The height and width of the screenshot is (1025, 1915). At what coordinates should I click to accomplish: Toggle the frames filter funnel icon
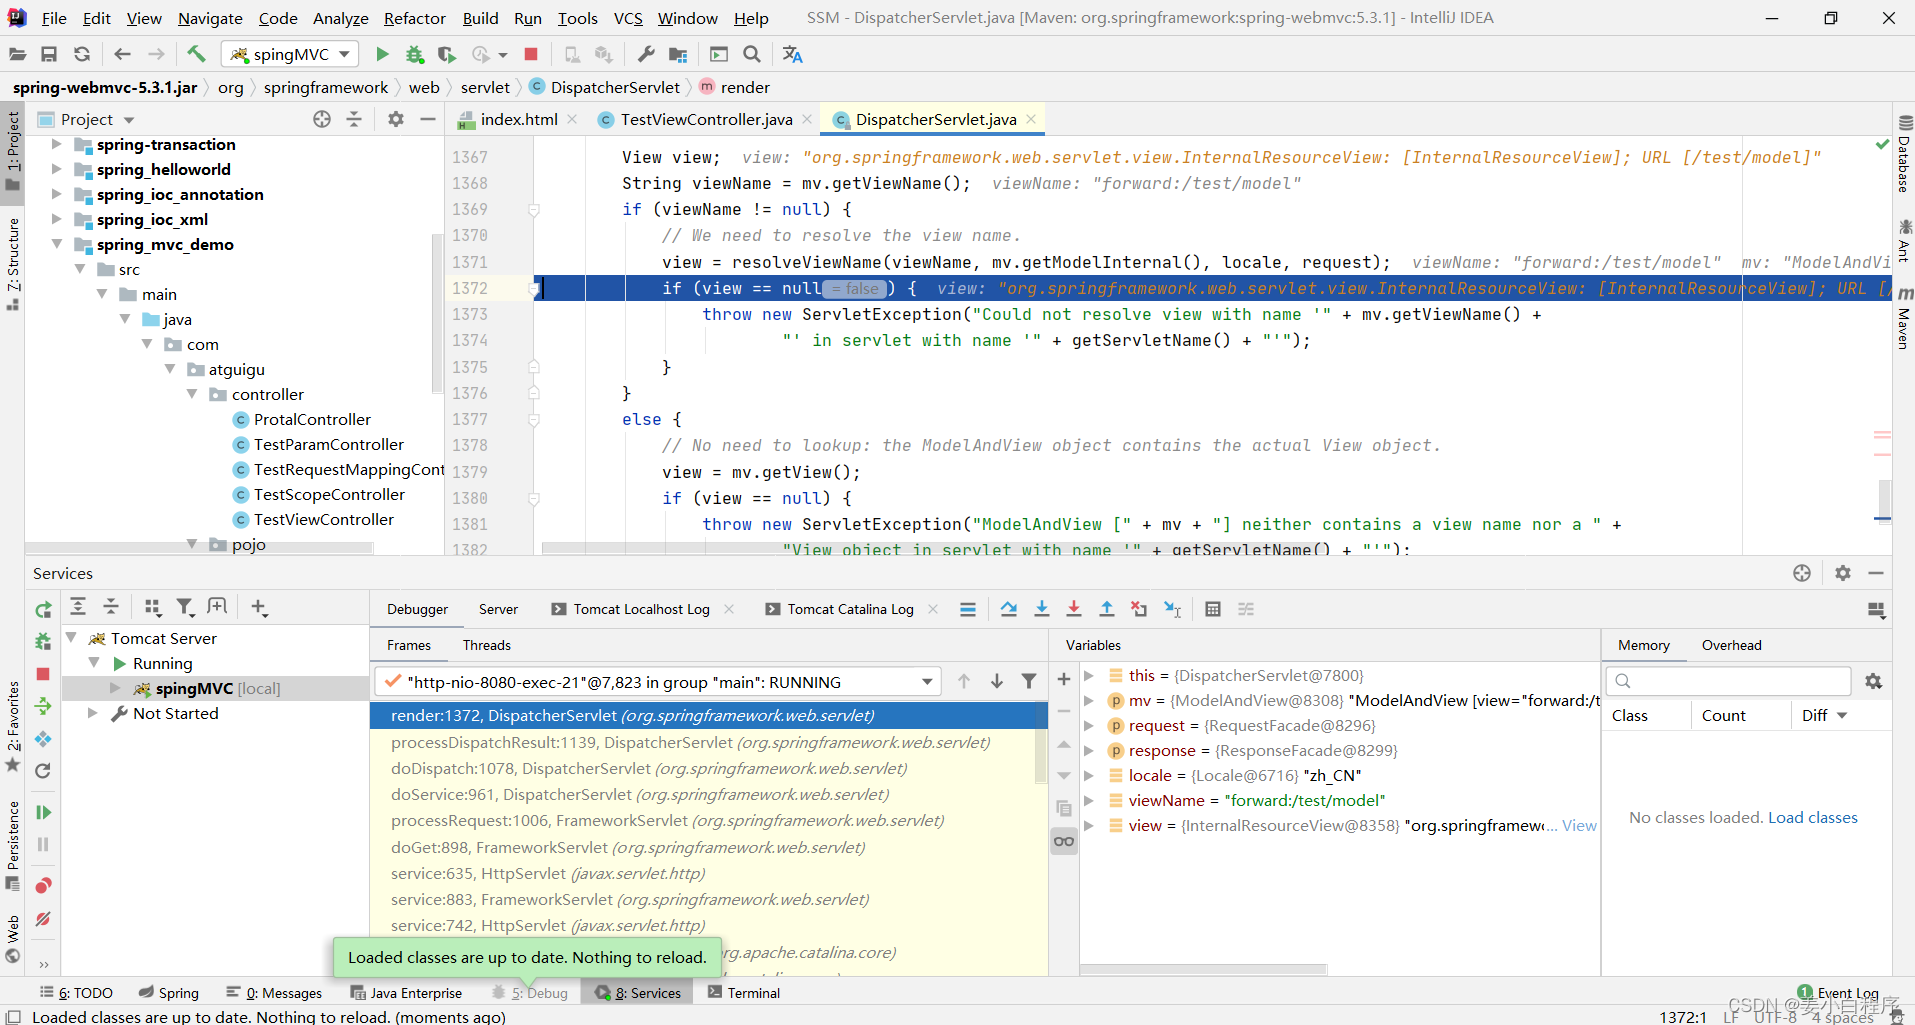[x=1028, y=681]
